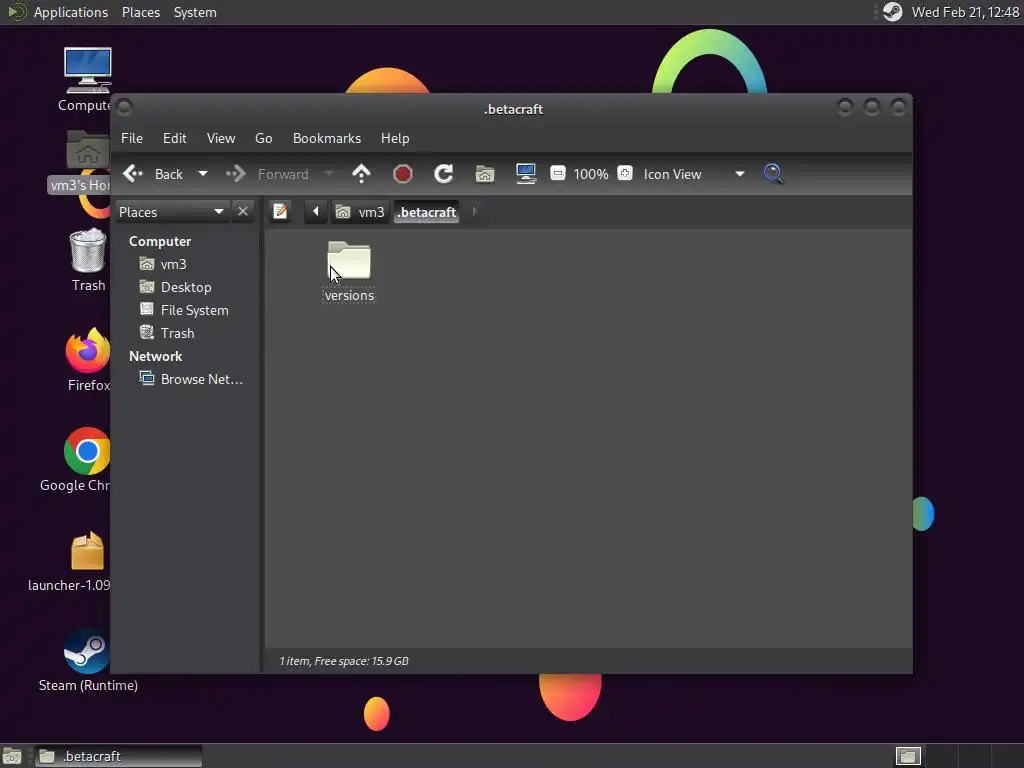Open the Applications menu in top panel
This screenshot has height=768, width=1024.
pos(71,12)
